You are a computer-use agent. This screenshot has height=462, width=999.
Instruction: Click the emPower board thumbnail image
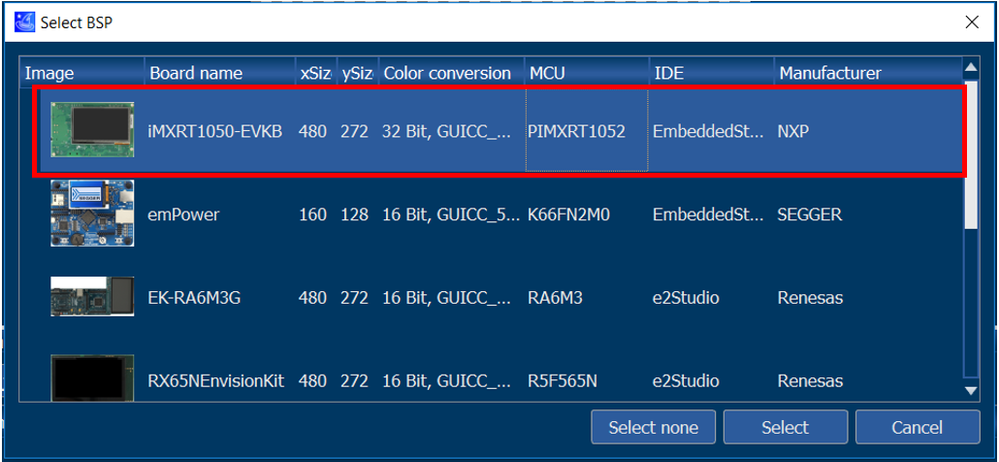[92, 214]
